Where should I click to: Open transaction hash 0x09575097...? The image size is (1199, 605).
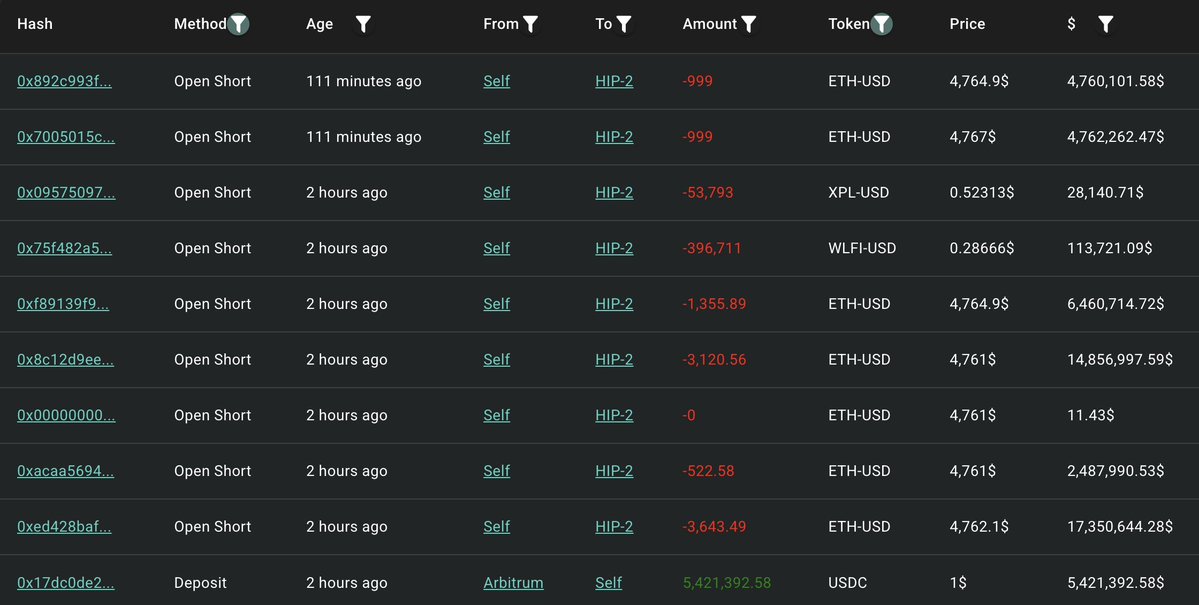click(x=66, y=193)
